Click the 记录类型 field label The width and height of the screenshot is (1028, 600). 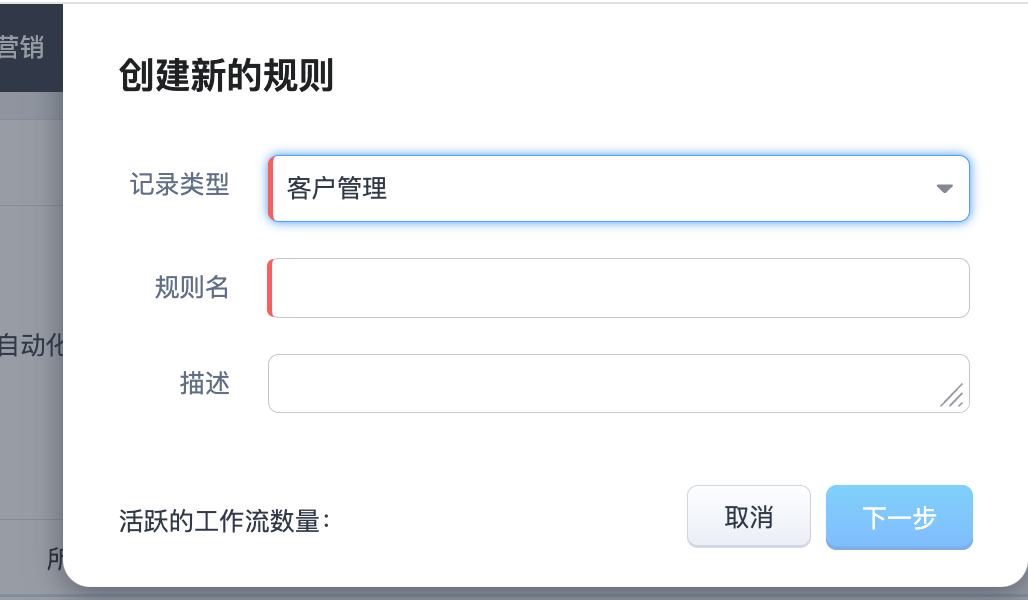tap(180, 185)
